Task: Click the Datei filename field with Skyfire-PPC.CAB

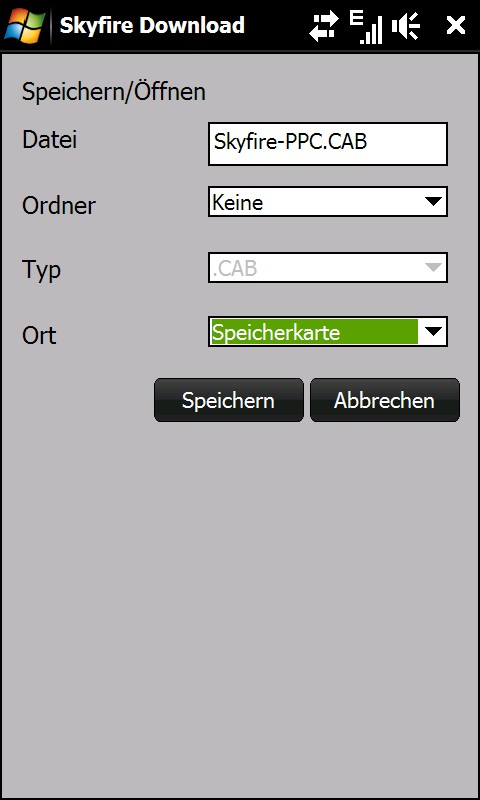Action: [328, 144]
